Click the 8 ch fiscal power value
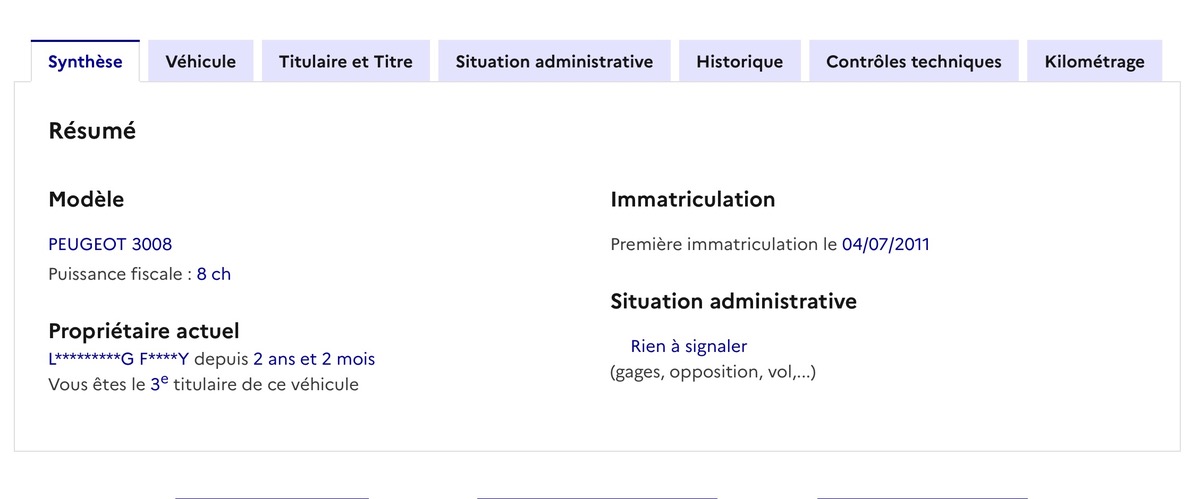This screenshot has height=499, width=1200. (213, 274)
